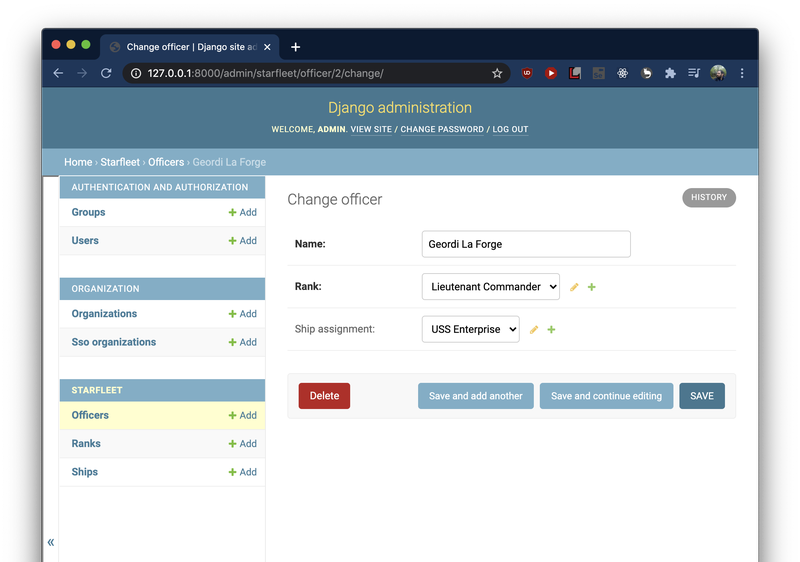The image size is (800, 562).
Task: Add a new Rank from sidebar
Action: tap(243, 444)
